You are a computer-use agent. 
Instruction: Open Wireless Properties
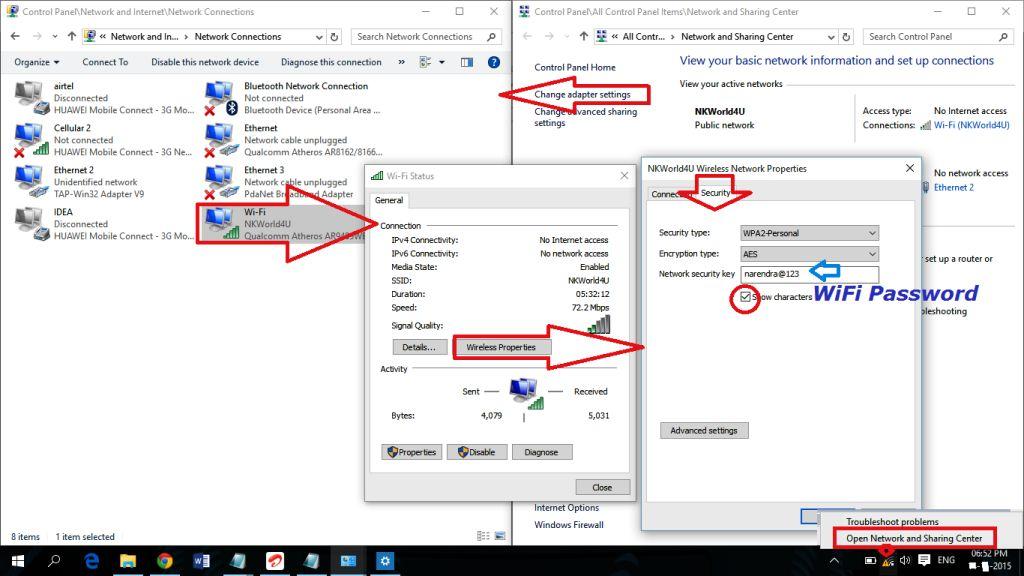(x=501, y=347)
